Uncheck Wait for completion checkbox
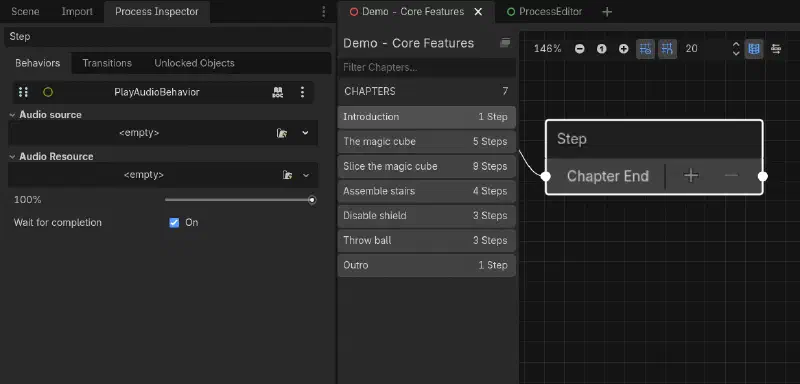 click(x=174, y=222)
